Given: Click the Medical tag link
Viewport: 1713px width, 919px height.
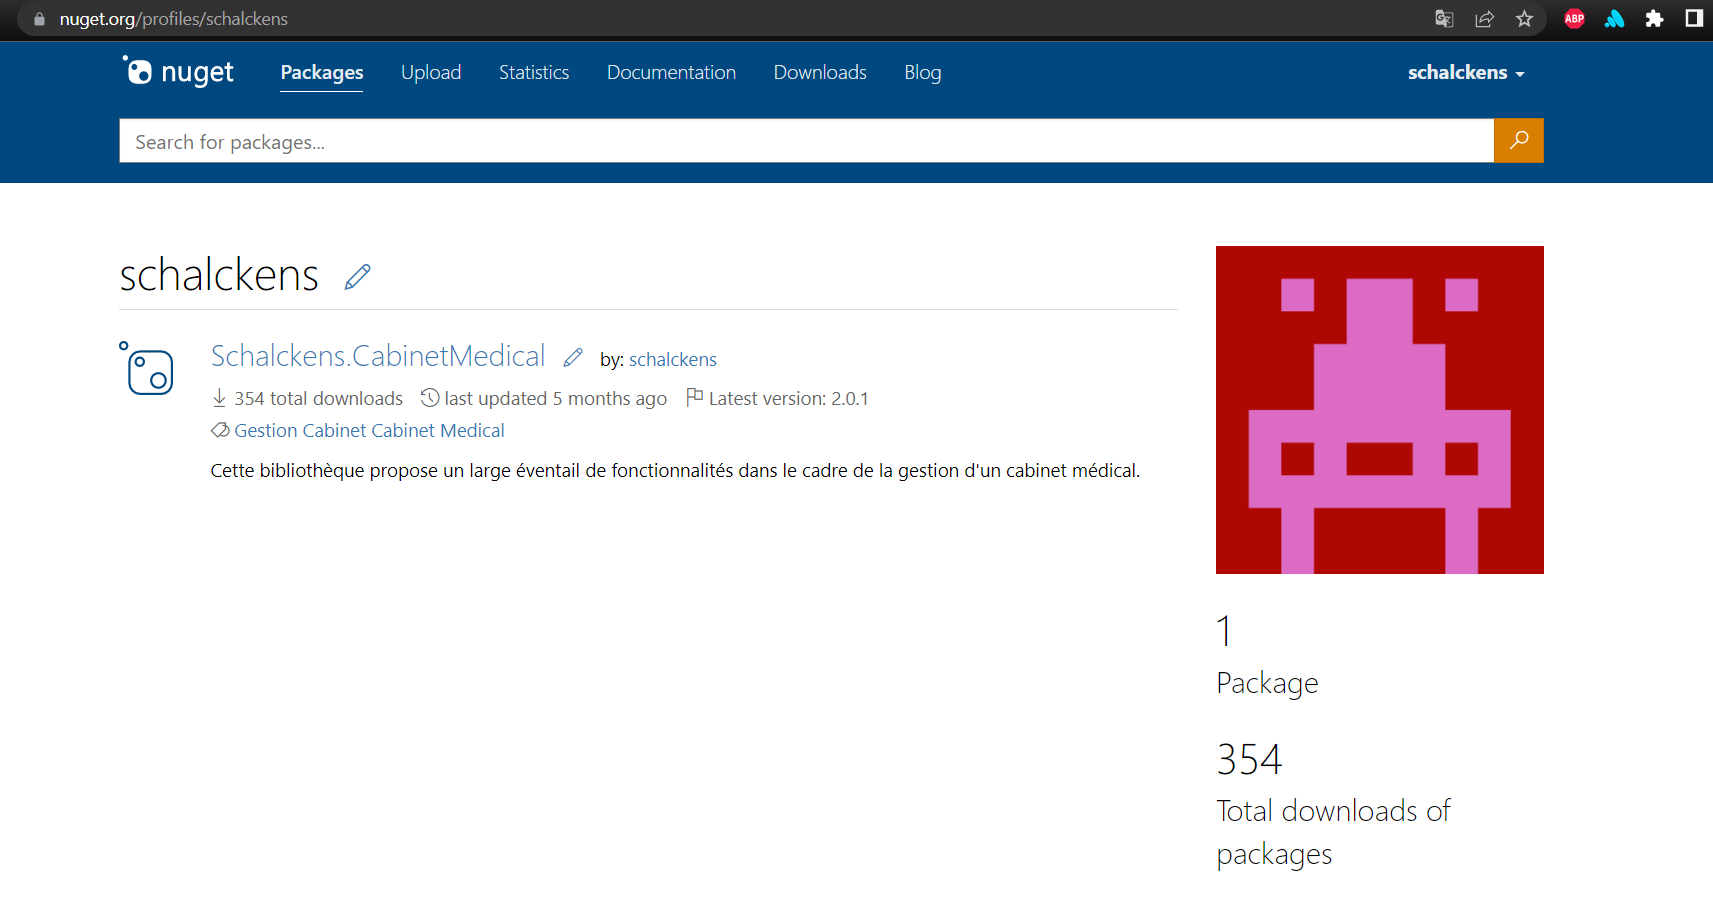Looking at the screenshot, I should click(x=472, y=430).
